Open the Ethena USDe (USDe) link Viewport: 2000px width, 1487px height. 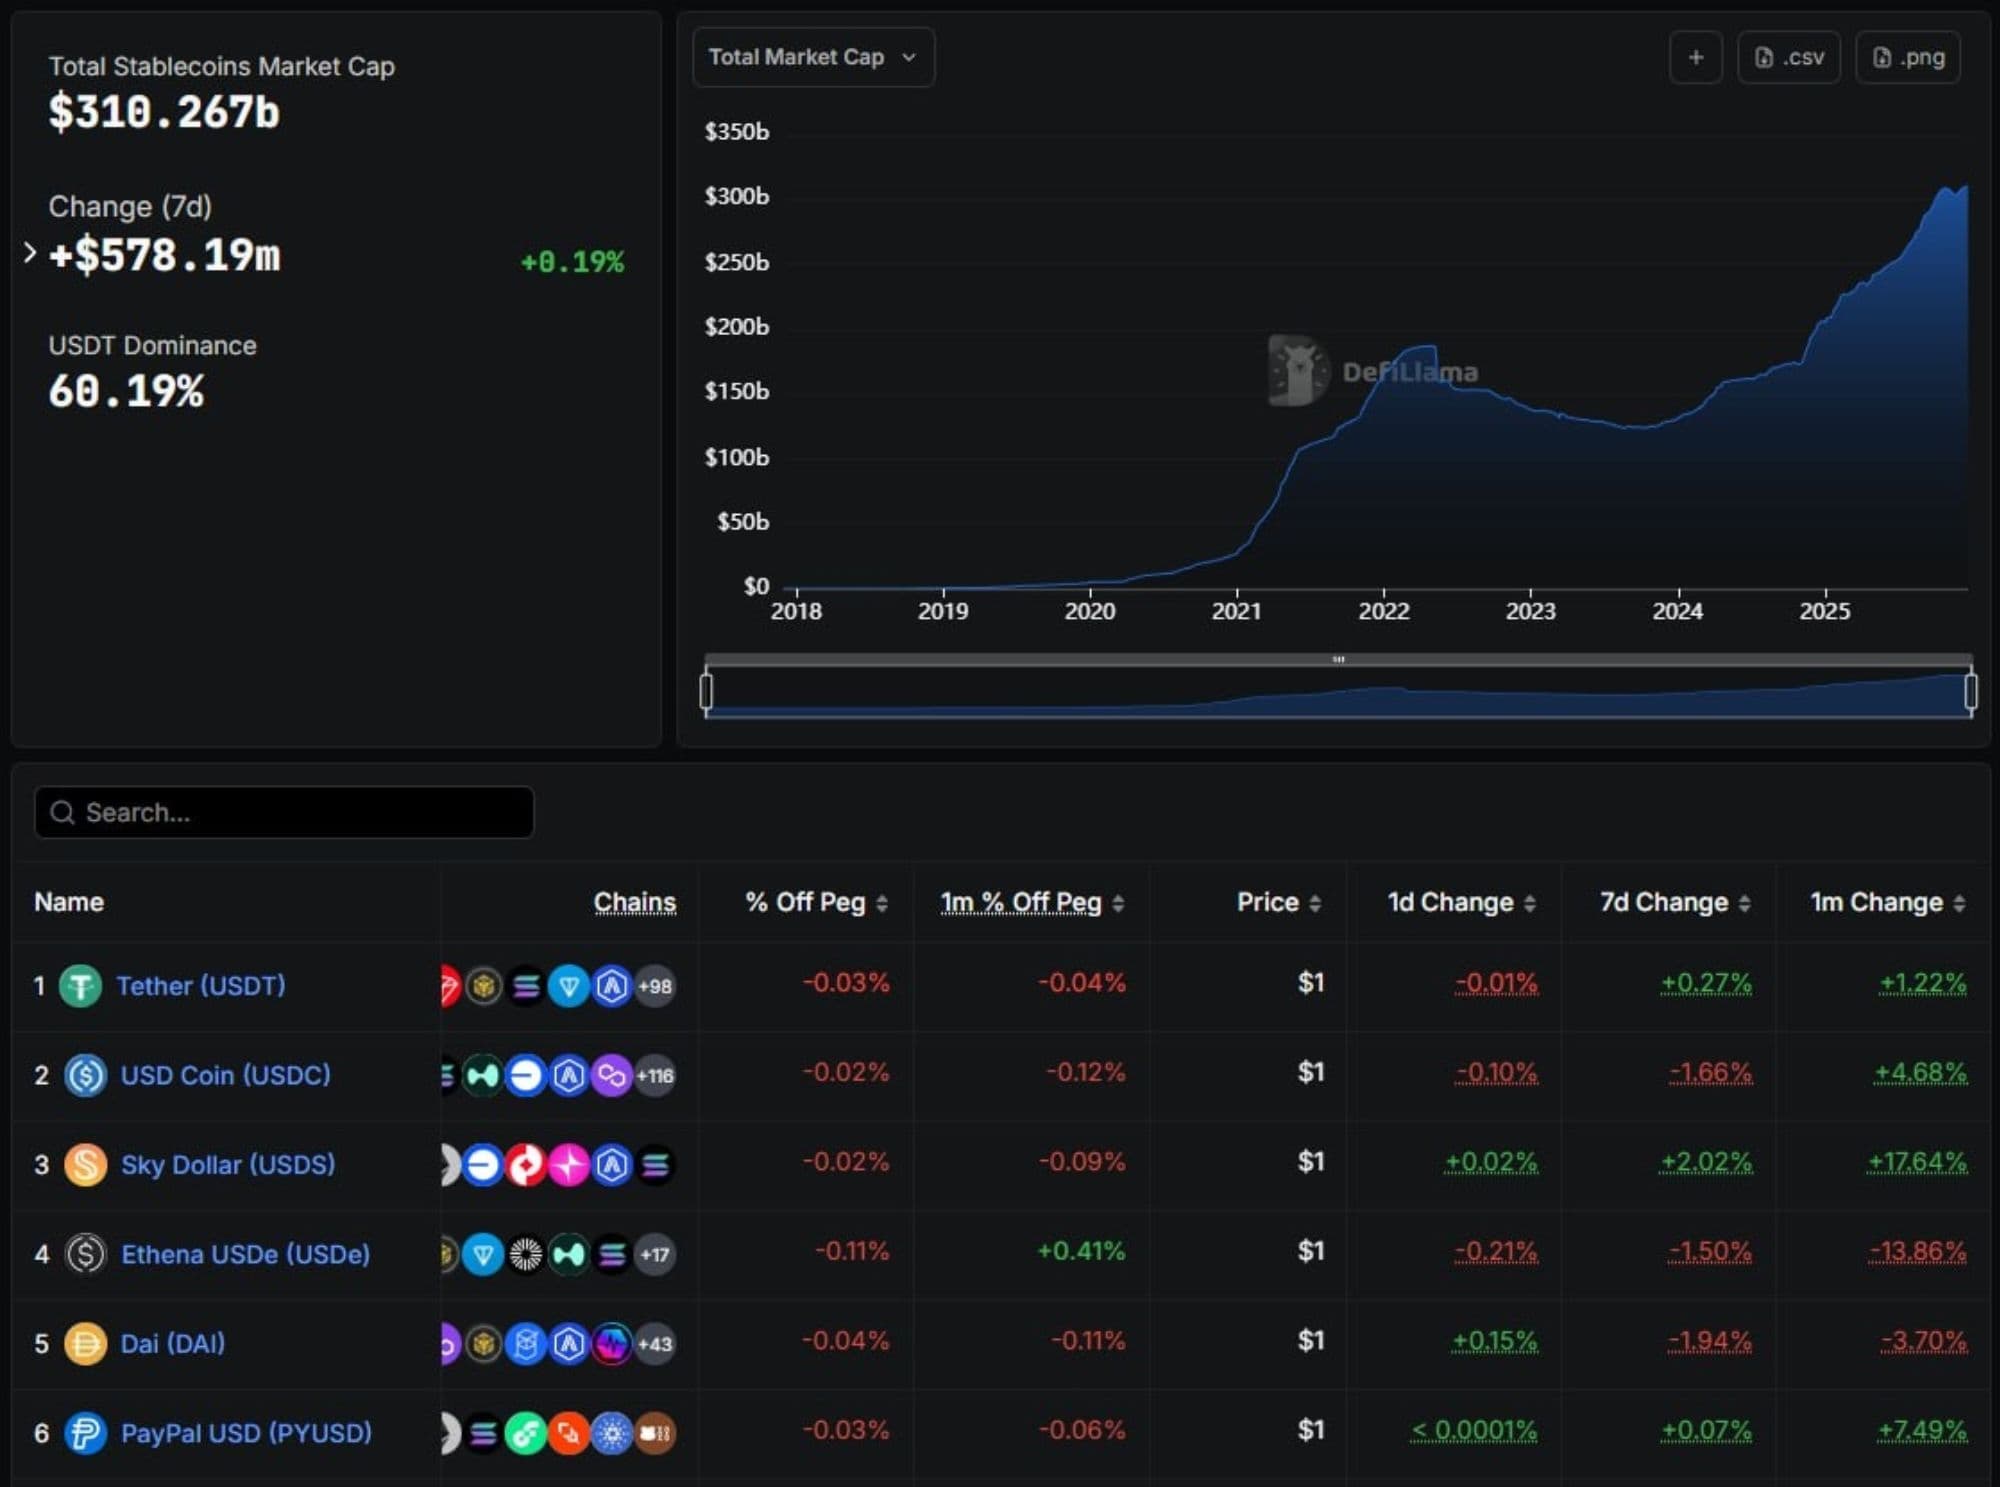pyautogui.click(x=245, y=1254)
